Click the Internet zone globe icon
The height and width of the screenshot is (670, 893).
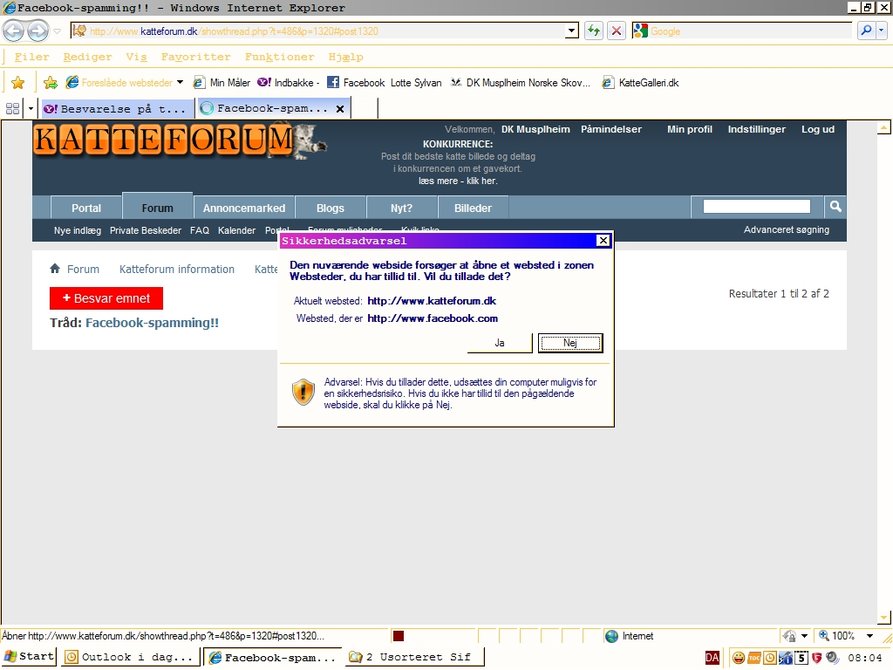tap(612, 636)
